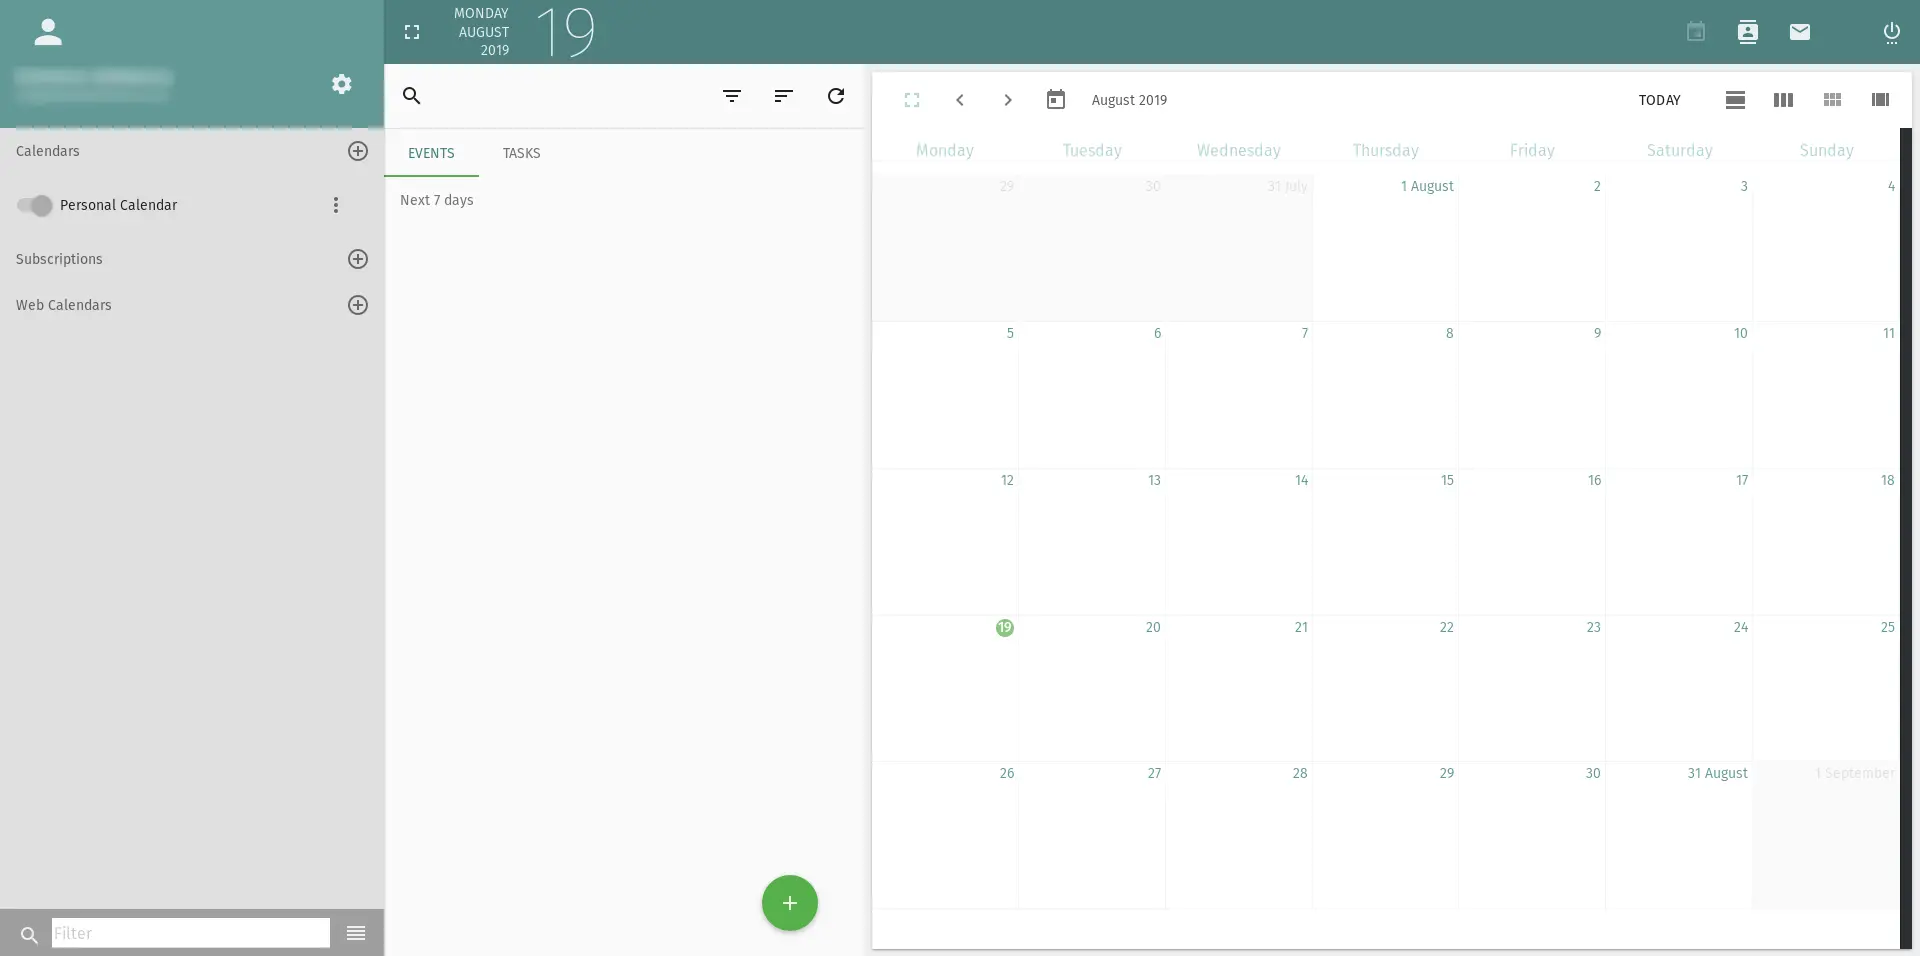Go to the next month
The height and width of the screenshot is (956, 1920).
tap(1007, 100)
